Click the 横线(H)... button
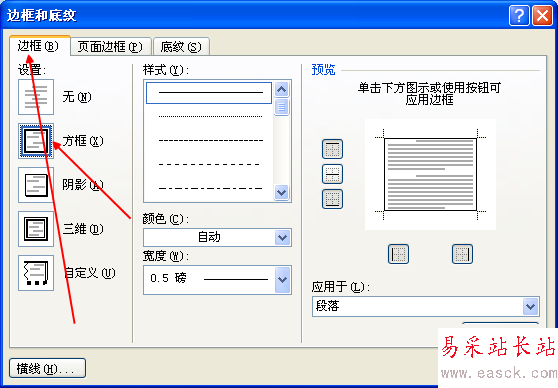Image resolution: width=558 pixels, height=388 pixels. [x=47, y=368]
